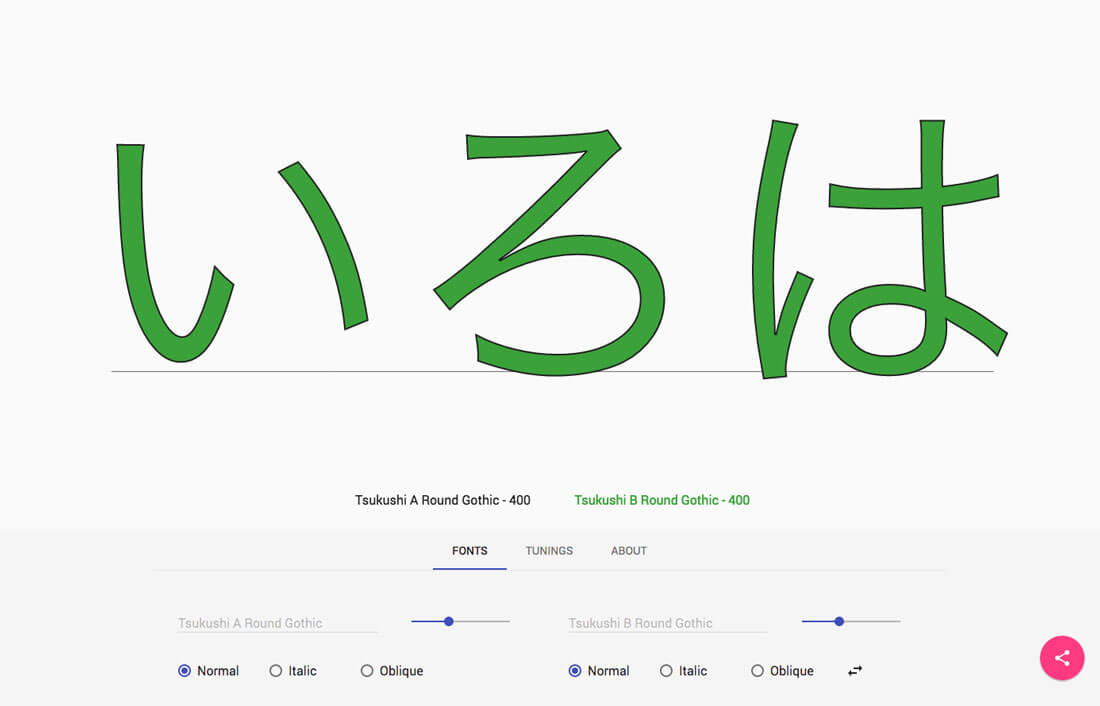The height and width of the screenshot is (706, 1100).
Task: Focus the Tsukushi A Round Gothic font field
Action: click(277, 623)
